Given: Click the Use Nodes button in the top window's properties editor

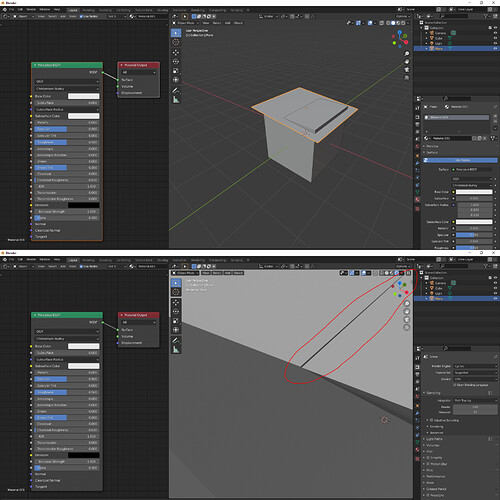Looking at the screenshot, I should click(460, 160).
